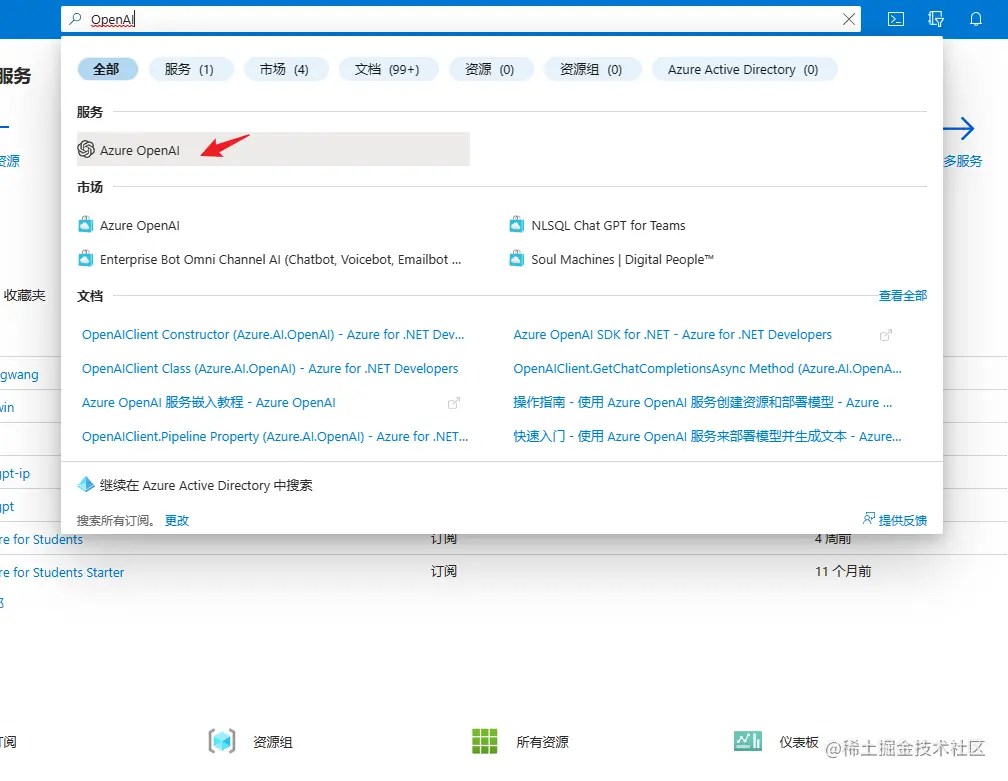Select the 资源组 (0) filter tab
This screenshot has width=1008, height=781.
[591, 69]
